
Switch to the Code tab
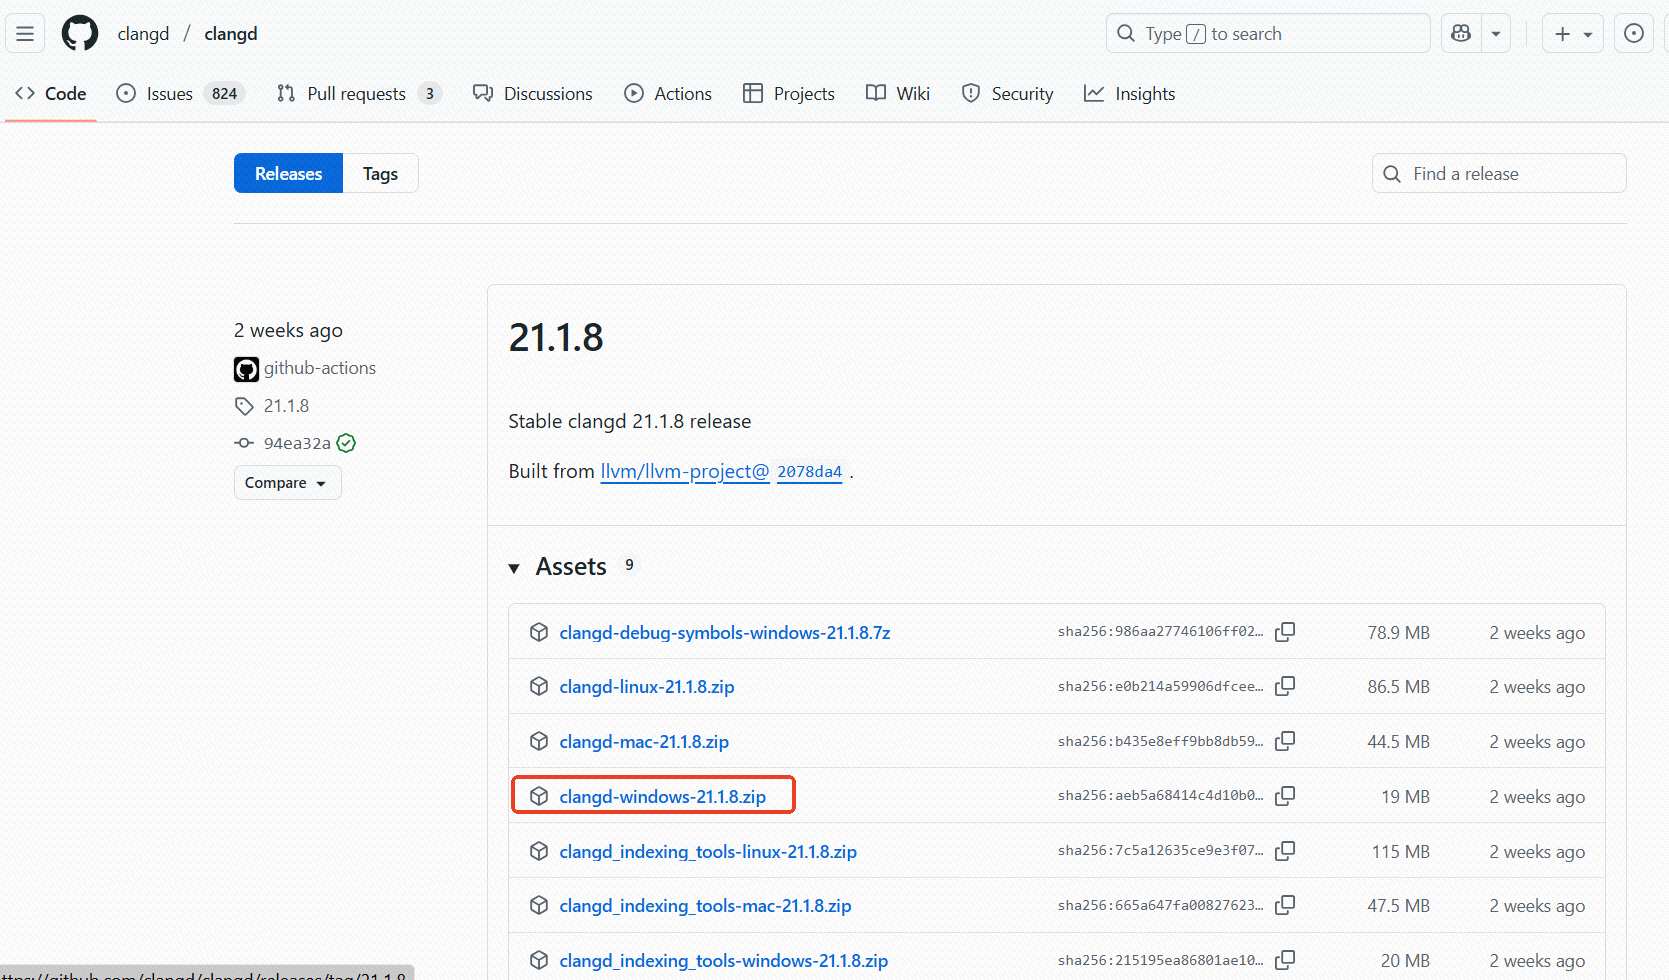[51, 94]
